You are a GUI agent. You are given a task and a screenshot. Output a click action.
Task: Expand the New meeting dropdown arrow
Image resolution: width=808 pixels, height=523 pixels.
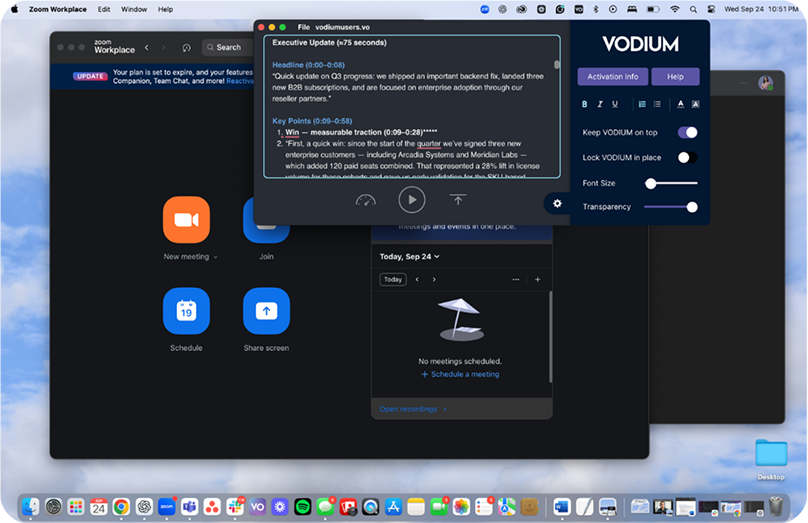(x=215, y=257)
